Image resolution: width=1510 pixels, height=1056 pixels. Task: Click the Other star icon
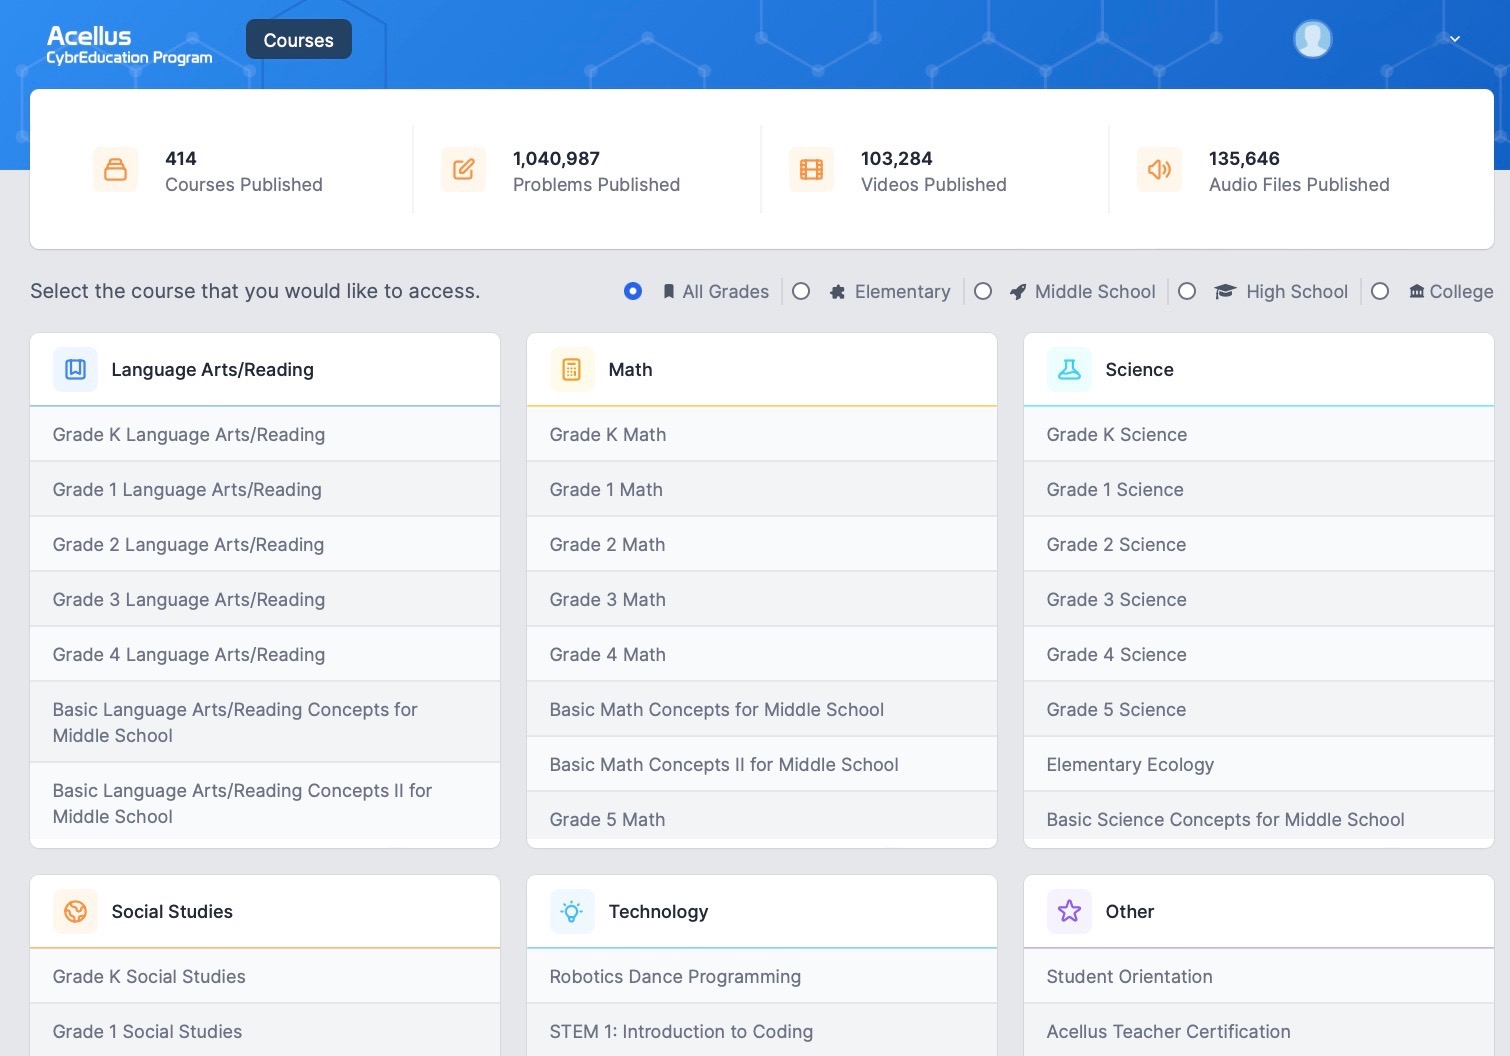(1069, 911)
